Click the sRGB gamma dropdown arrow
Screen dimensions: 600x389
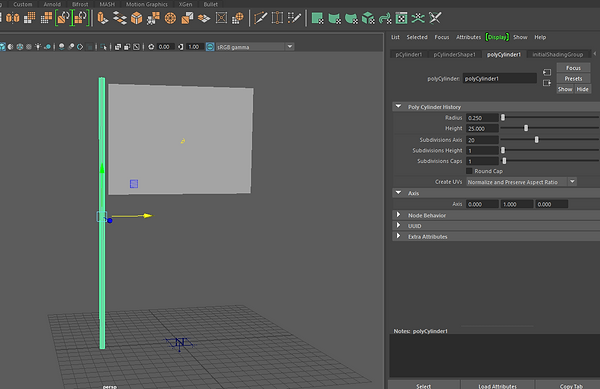tap(290, 47)
